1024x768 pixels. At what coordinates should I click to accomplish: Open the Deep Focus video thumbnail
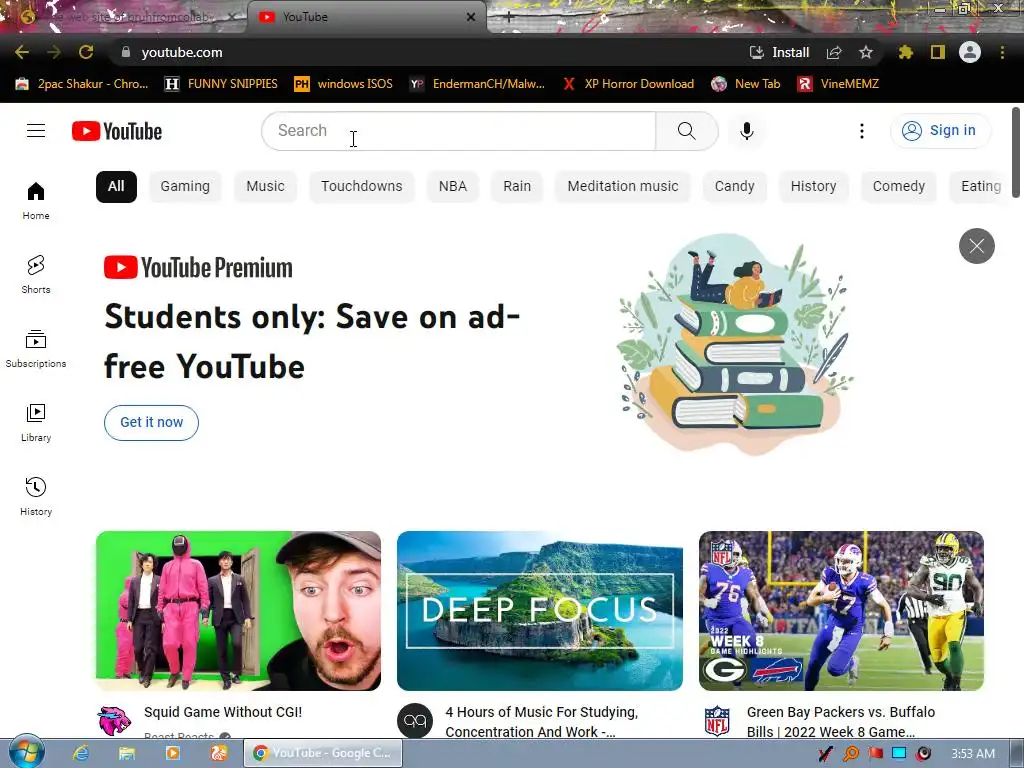[540, 611]
